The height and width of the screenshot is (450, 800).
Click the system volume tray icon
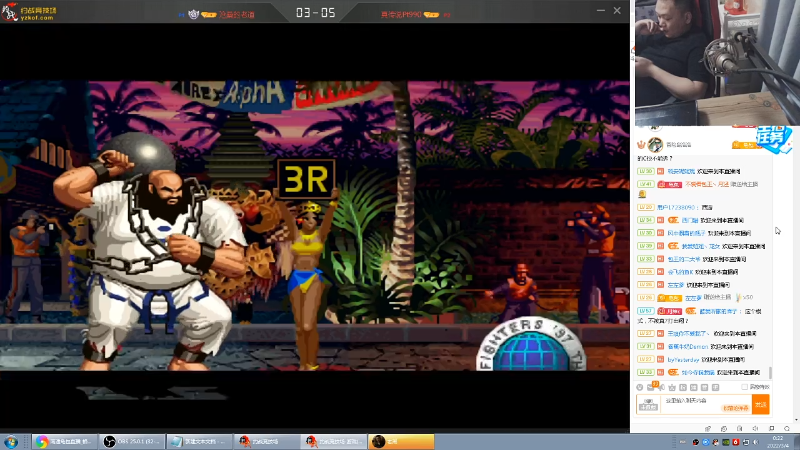click(756, 442)
